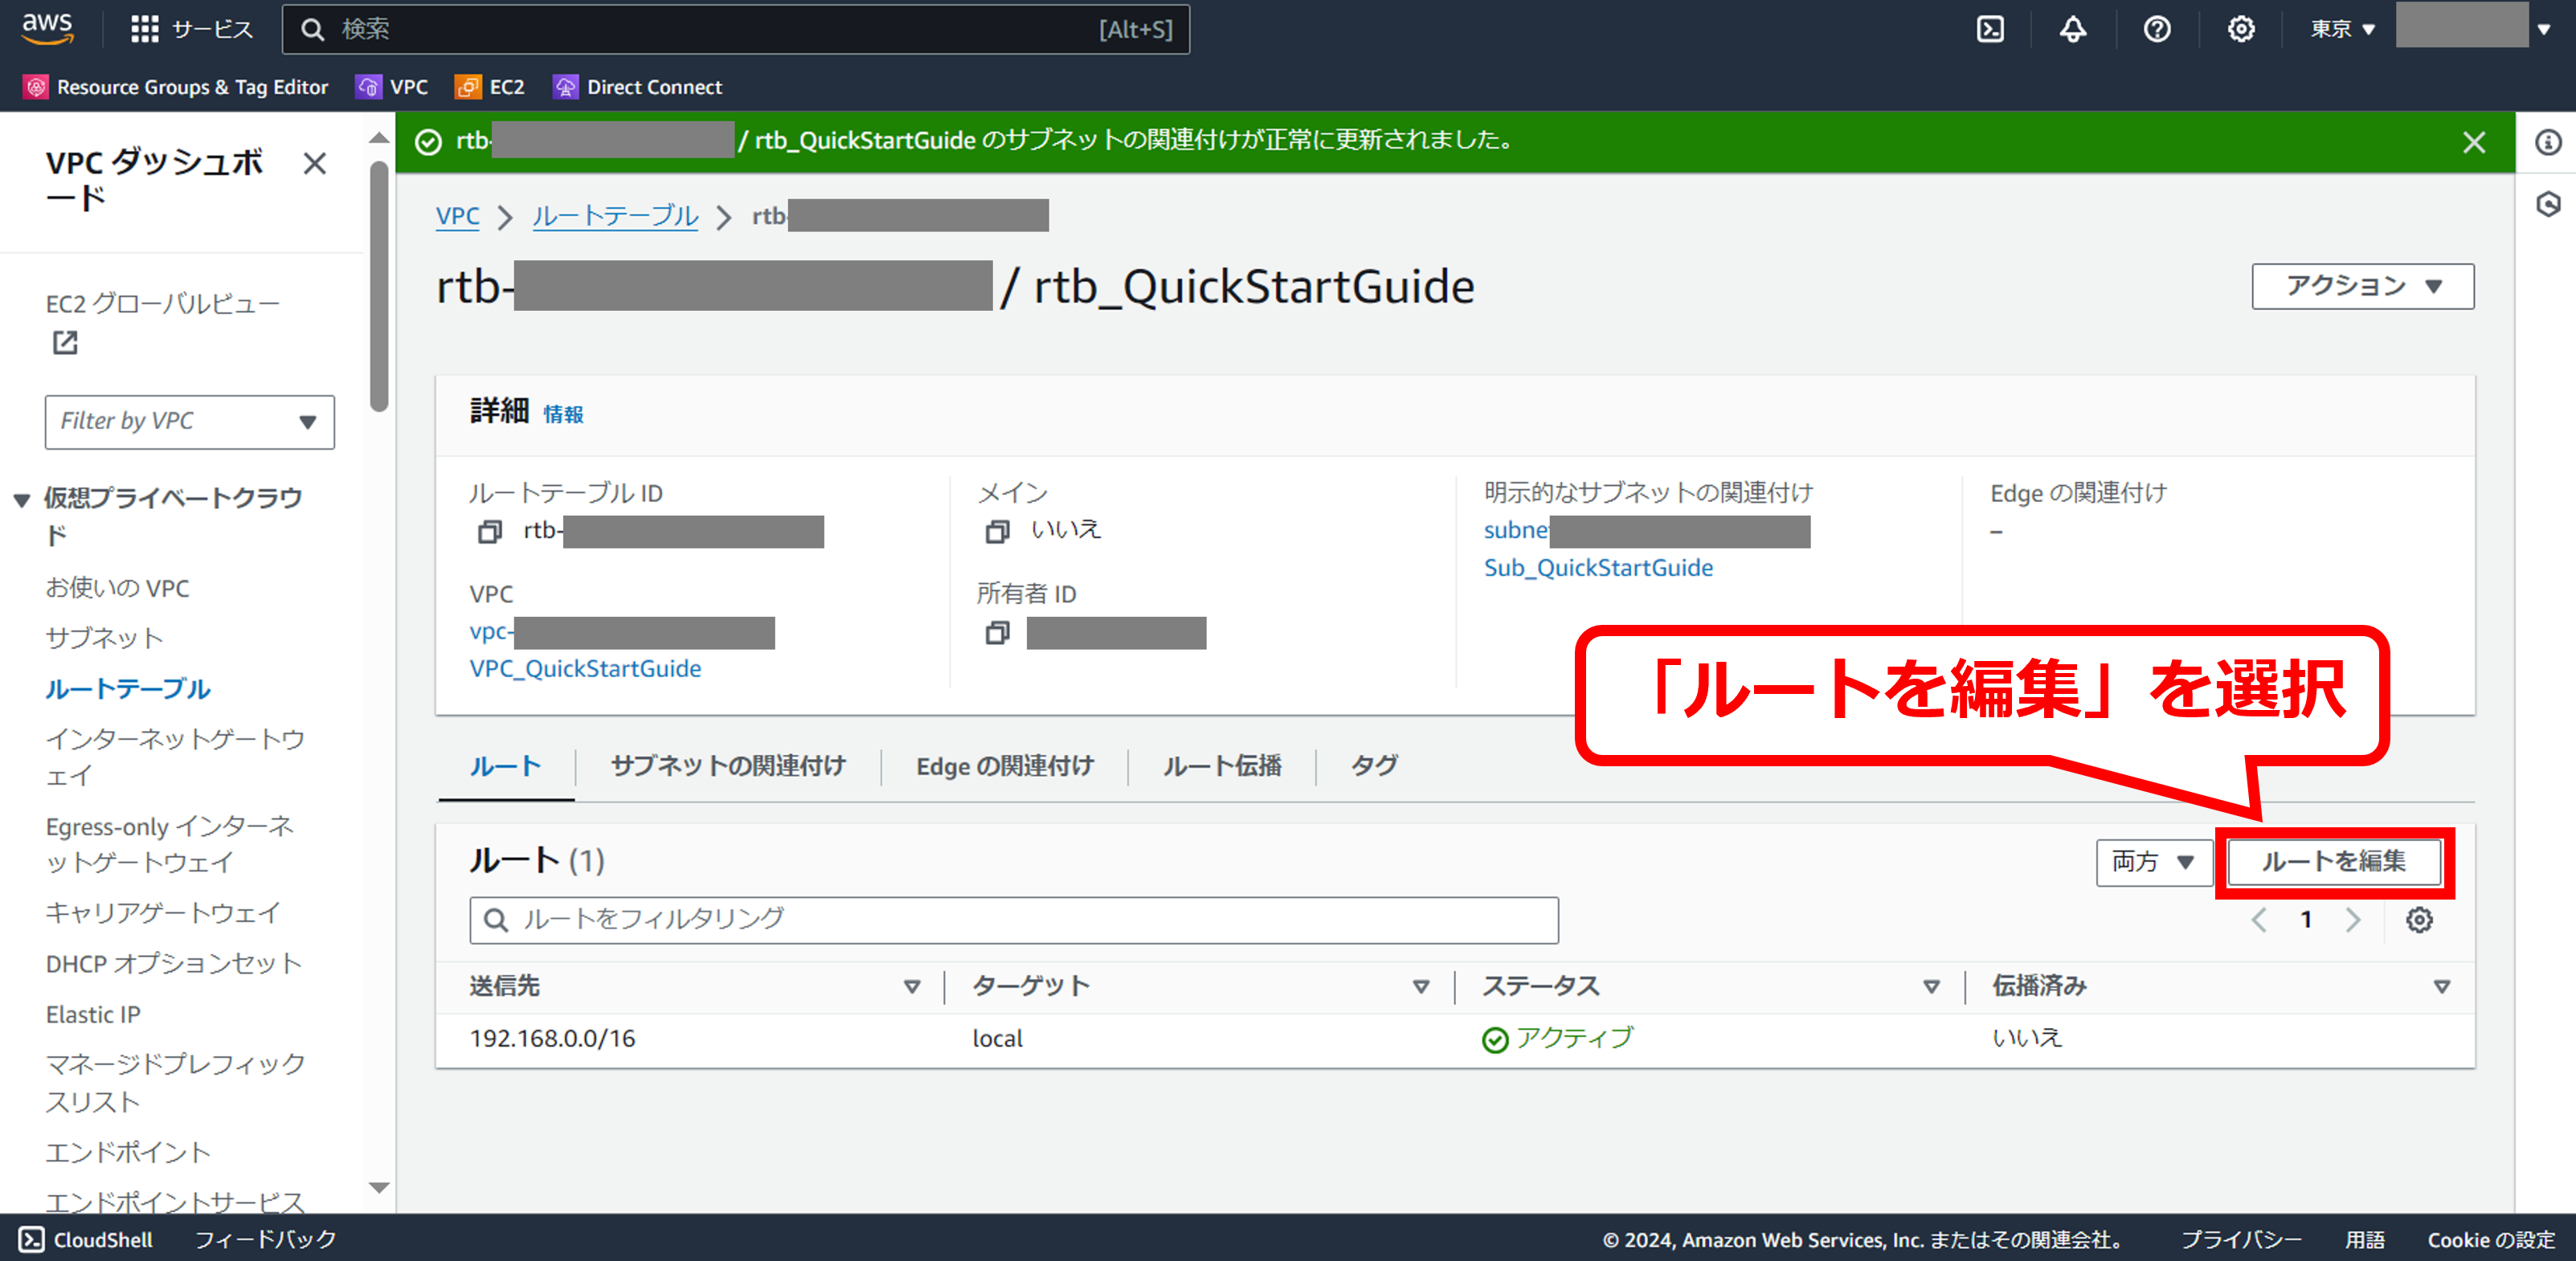Click the info panel icon on right edge
The height and width of the screenshot is (1261, 2576).
click(2547, 142)
